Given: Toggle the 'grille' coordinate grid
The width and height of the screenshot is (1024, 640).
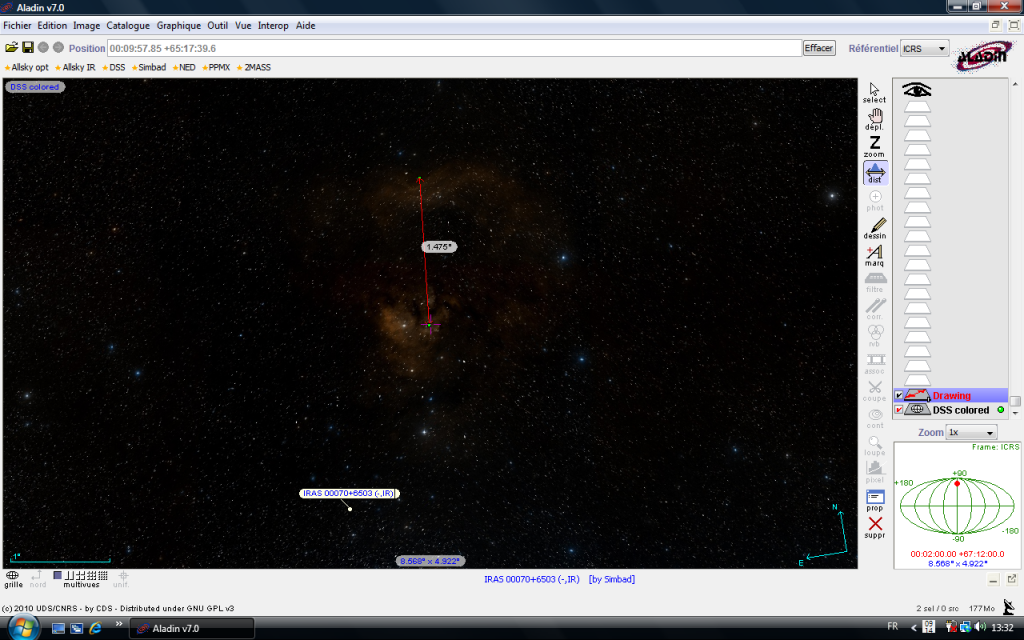Looking at the screenshot, I should [x=13, y=579].
